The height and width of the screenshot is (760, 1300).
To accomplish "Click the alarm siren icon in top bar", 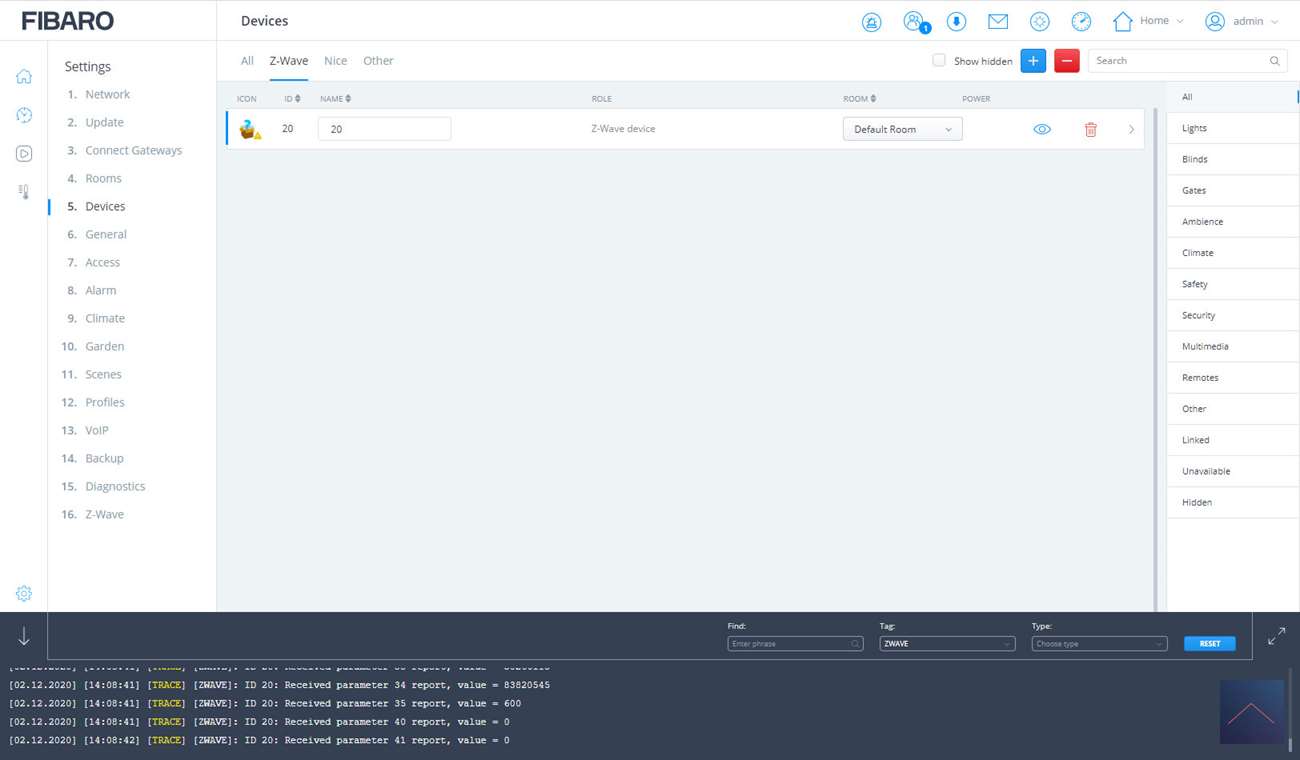I will (871, 22).
